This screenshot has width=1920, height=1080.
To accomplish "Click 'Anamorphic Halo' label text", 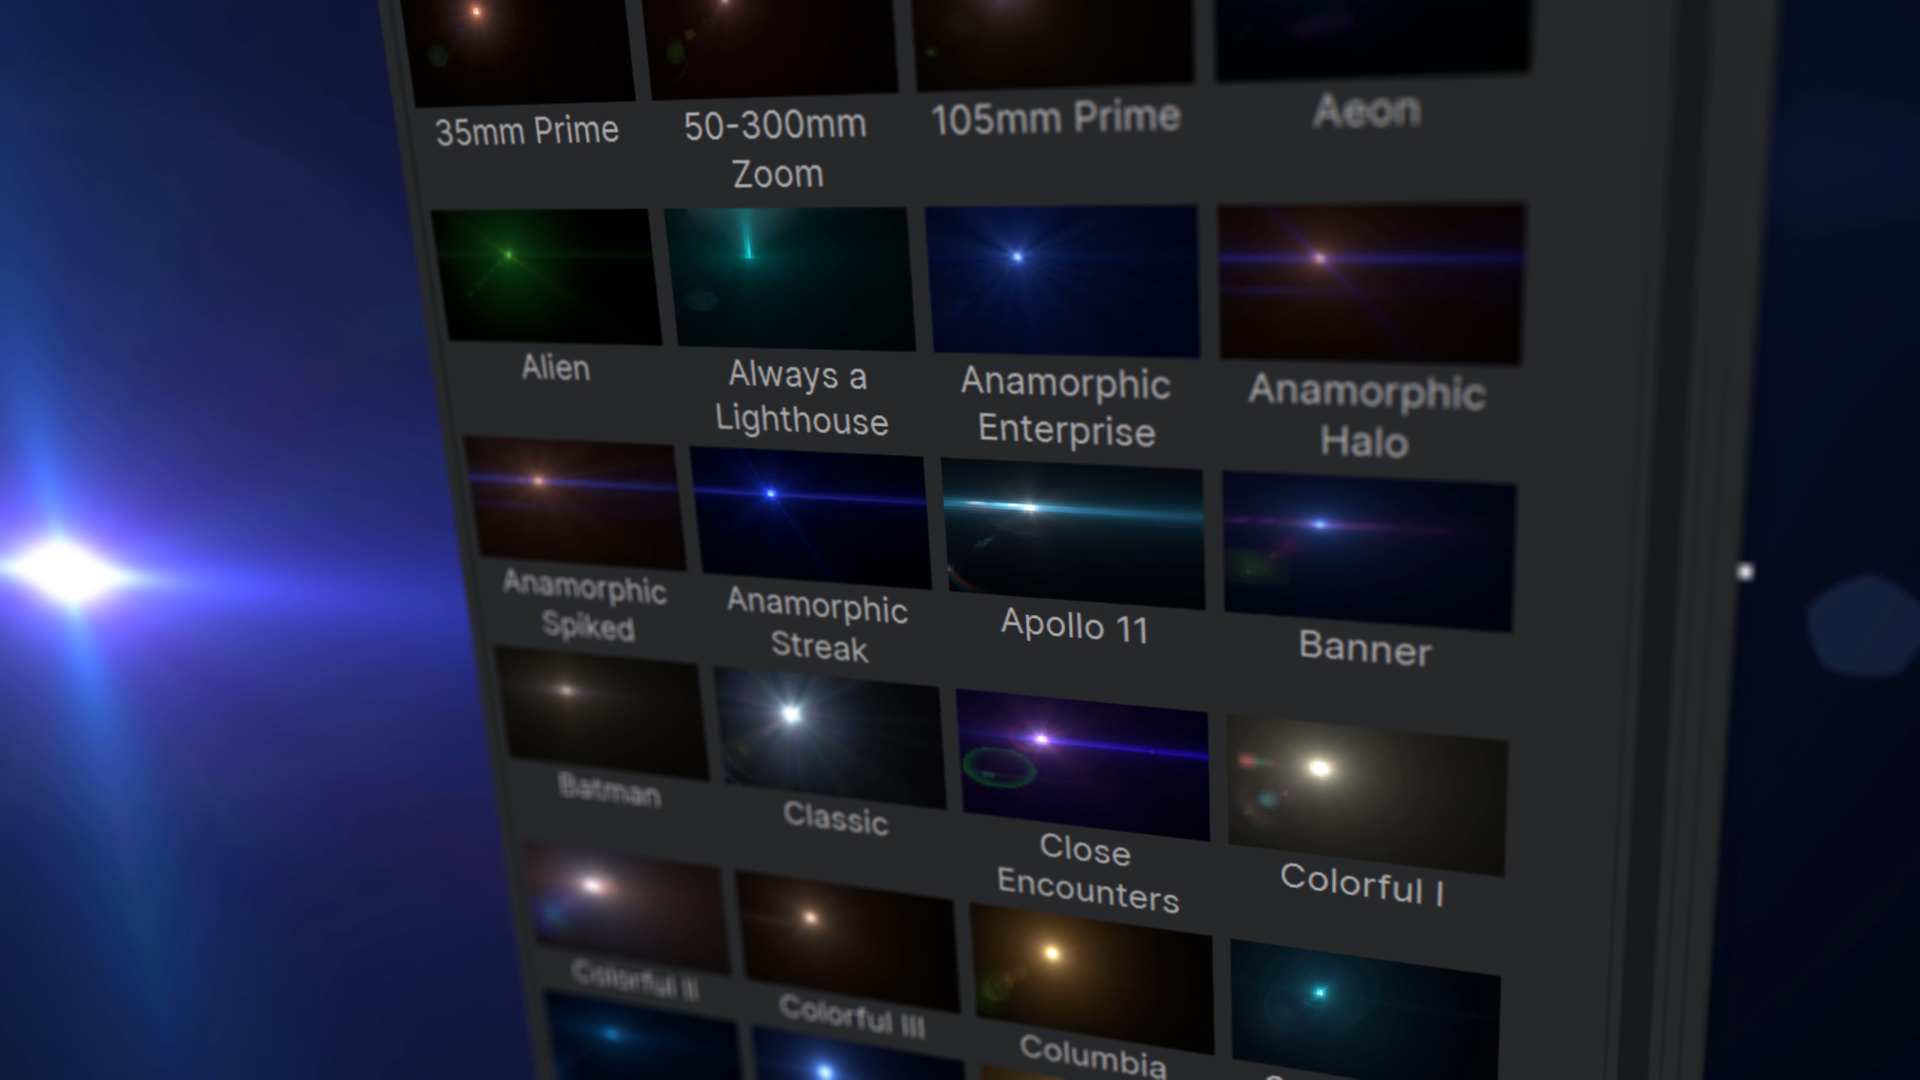I will pos(1367,415).
